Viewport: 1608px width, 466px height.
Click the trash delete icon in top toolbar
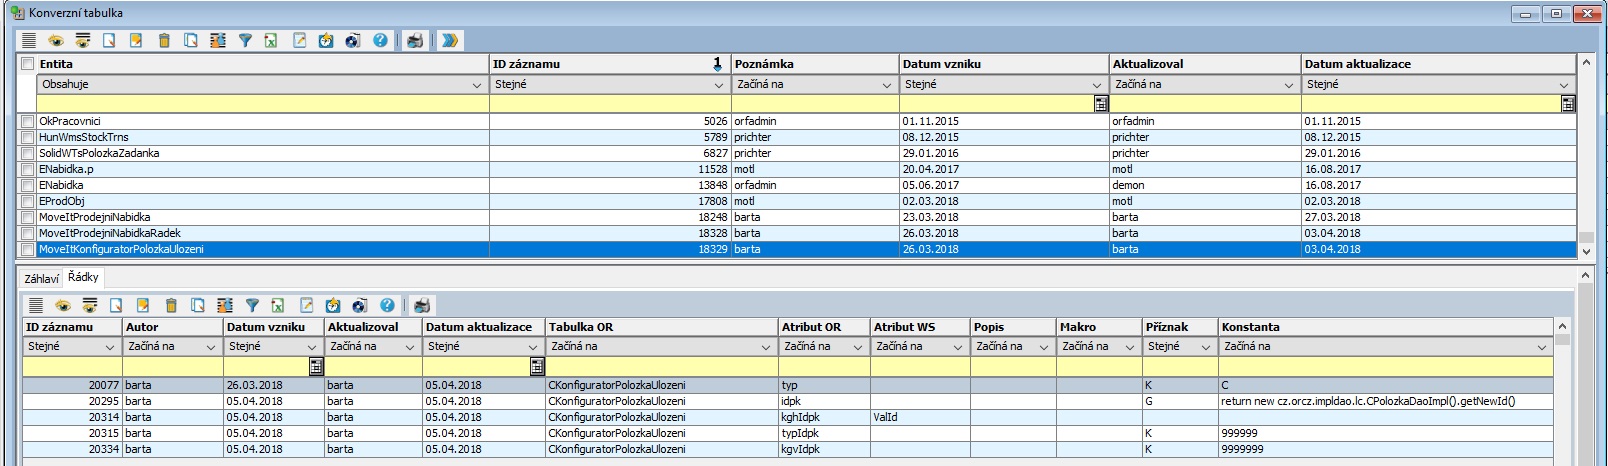tap(164, 41)
